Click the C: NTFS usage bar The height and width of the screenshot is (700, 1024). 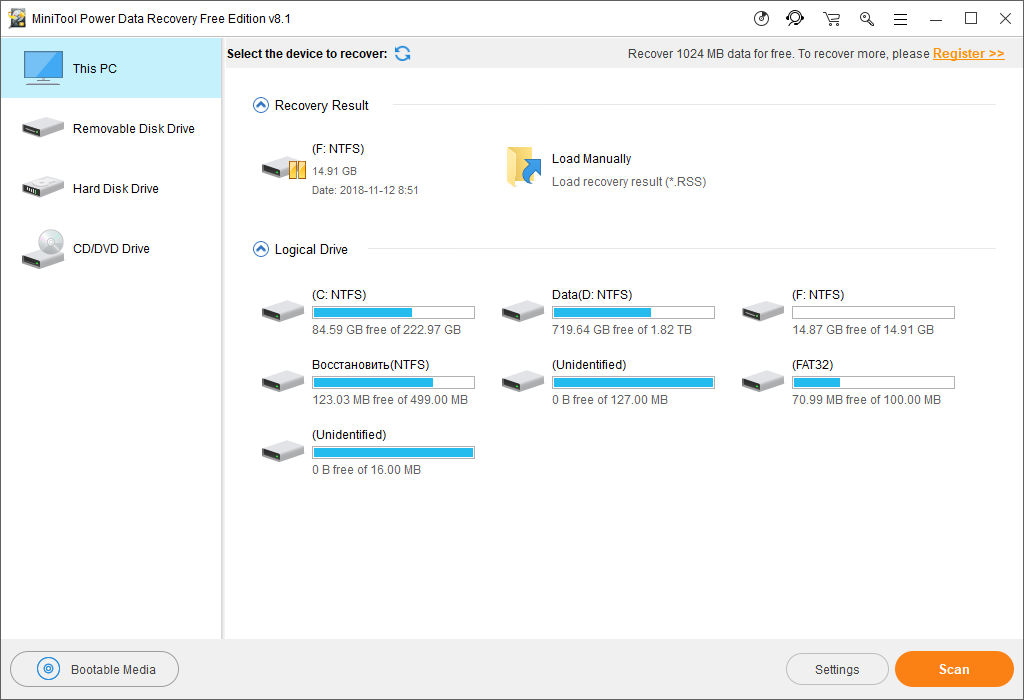pyautogui.click(x=393, y=313)
